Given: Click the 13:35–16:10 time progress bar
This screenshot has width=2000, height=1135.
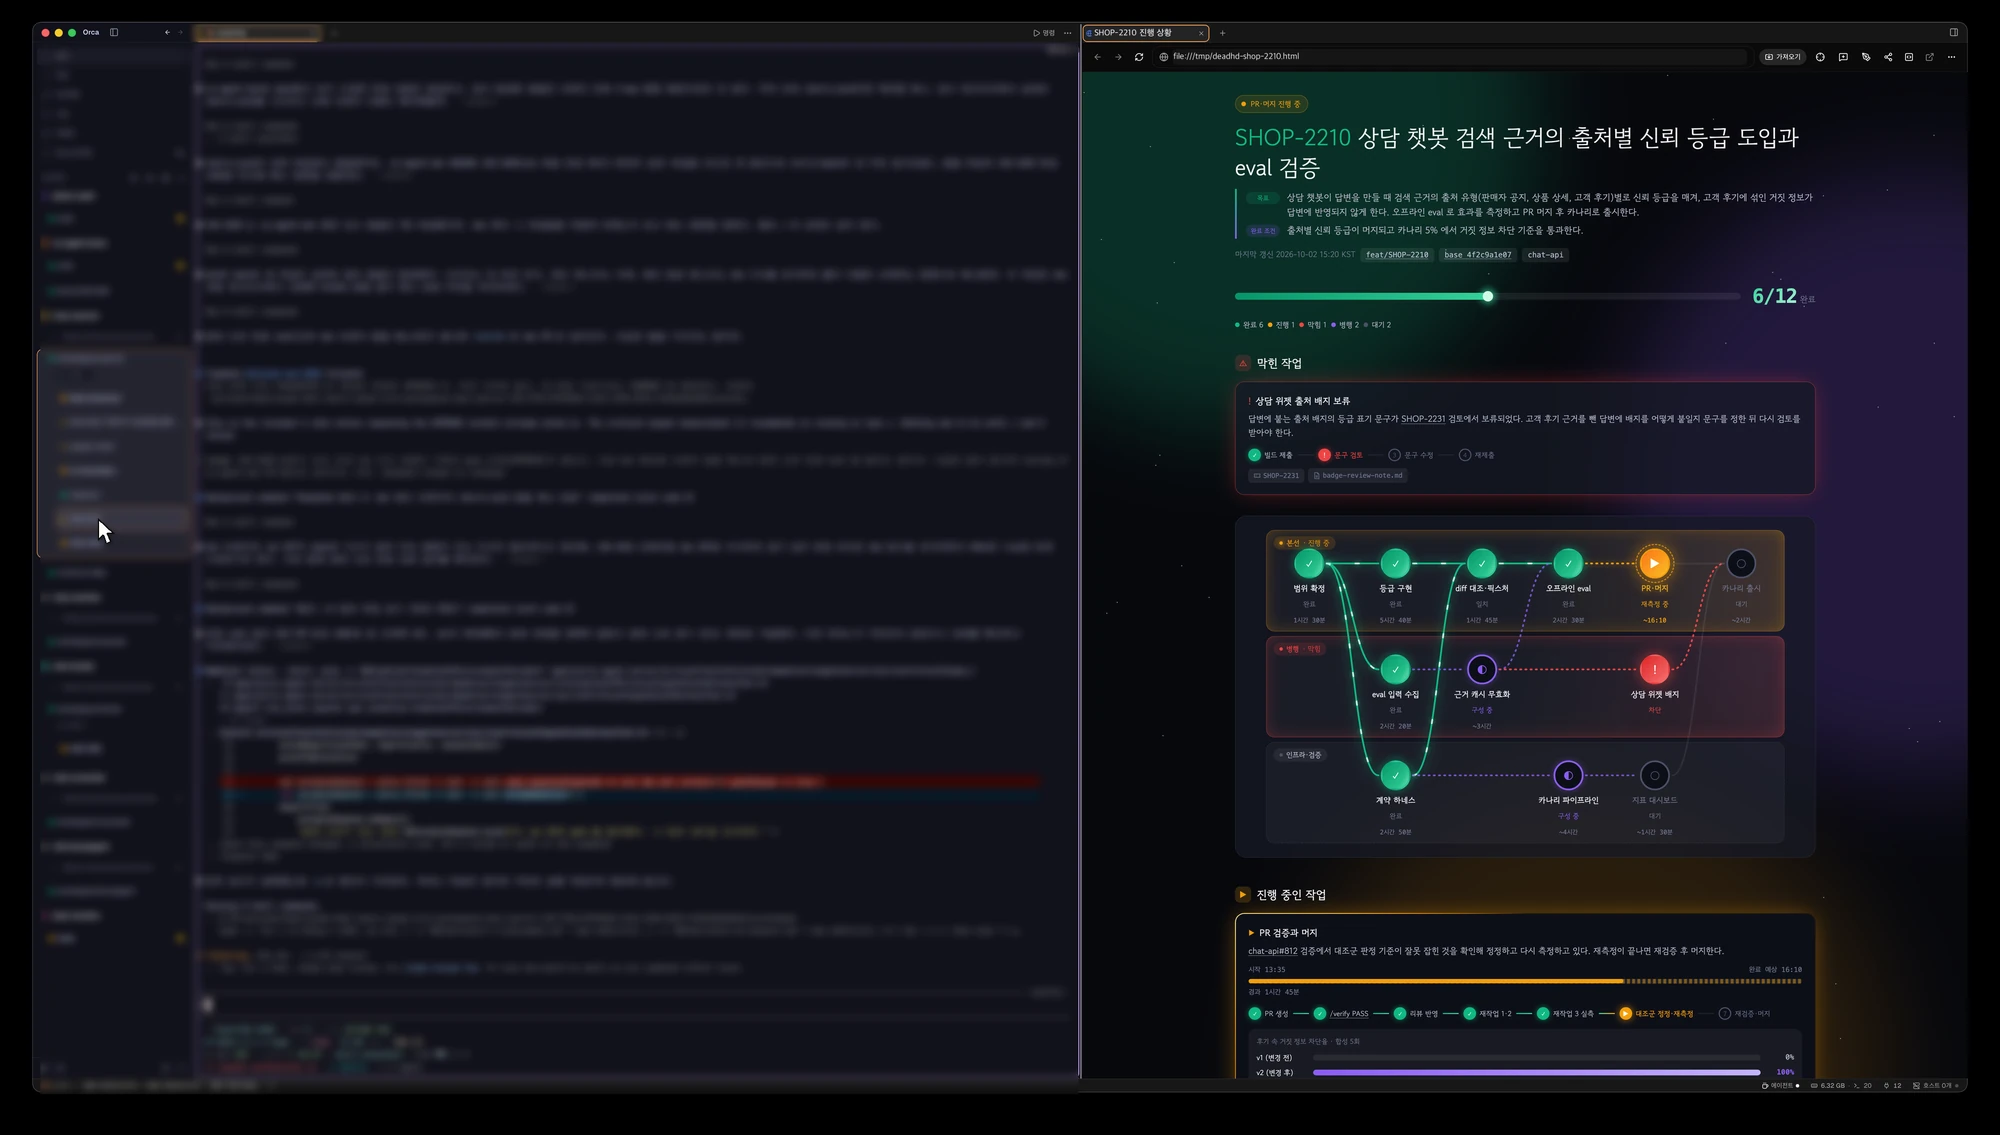Looking at the screenshot, I should 1525,981.
